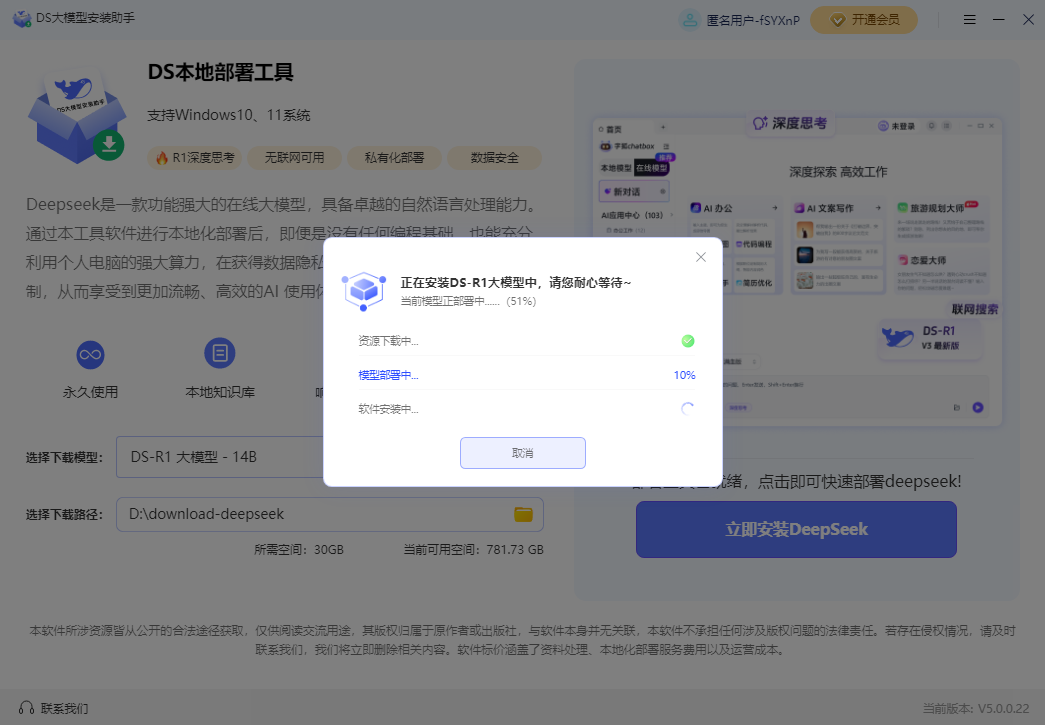Click the 立即安装DeepSeek button

pos(796,529)
